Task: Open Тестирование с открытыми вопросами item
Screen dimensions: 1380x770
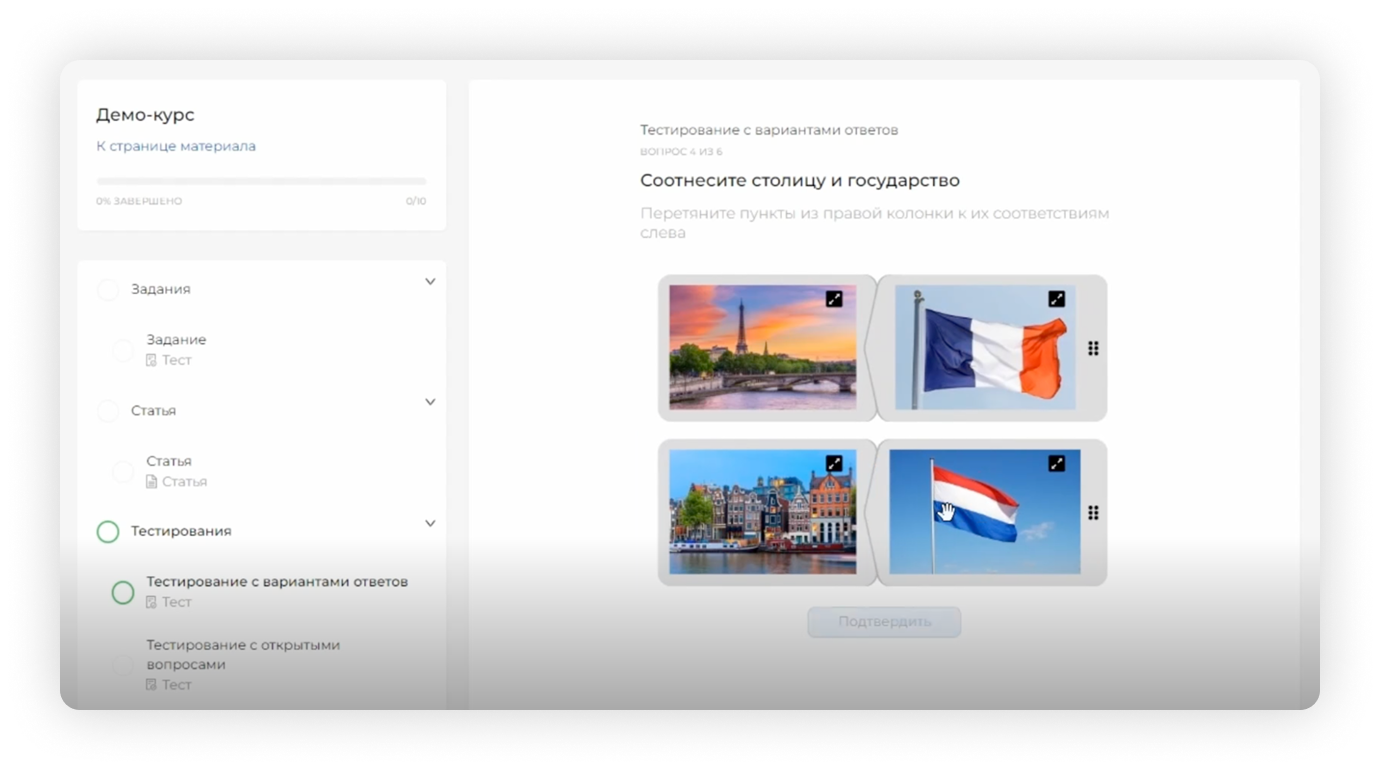Action: [243, 654]
